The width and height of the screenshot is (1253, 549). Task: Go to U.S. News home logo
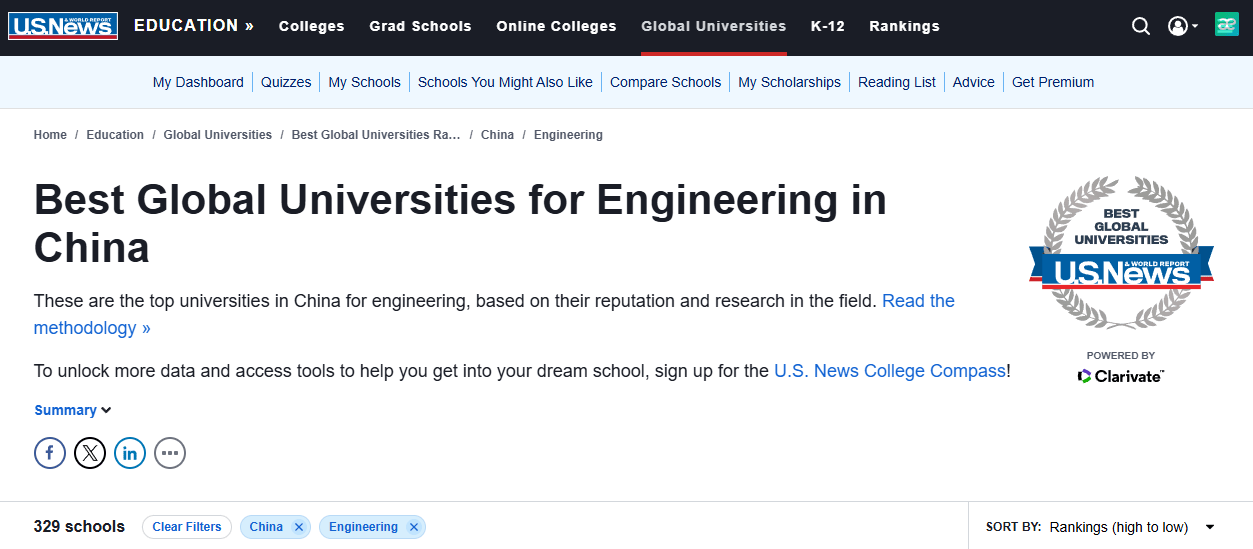point(63,26)
